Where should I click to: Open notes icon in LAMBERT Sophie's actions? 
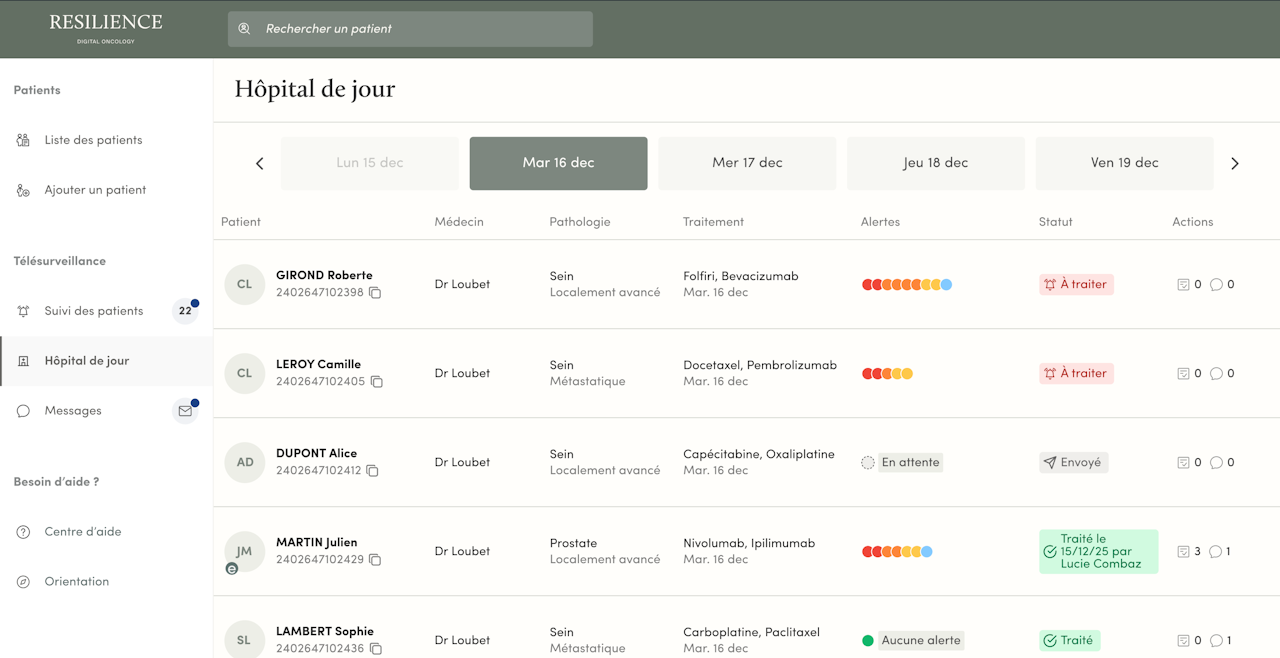1184,640
